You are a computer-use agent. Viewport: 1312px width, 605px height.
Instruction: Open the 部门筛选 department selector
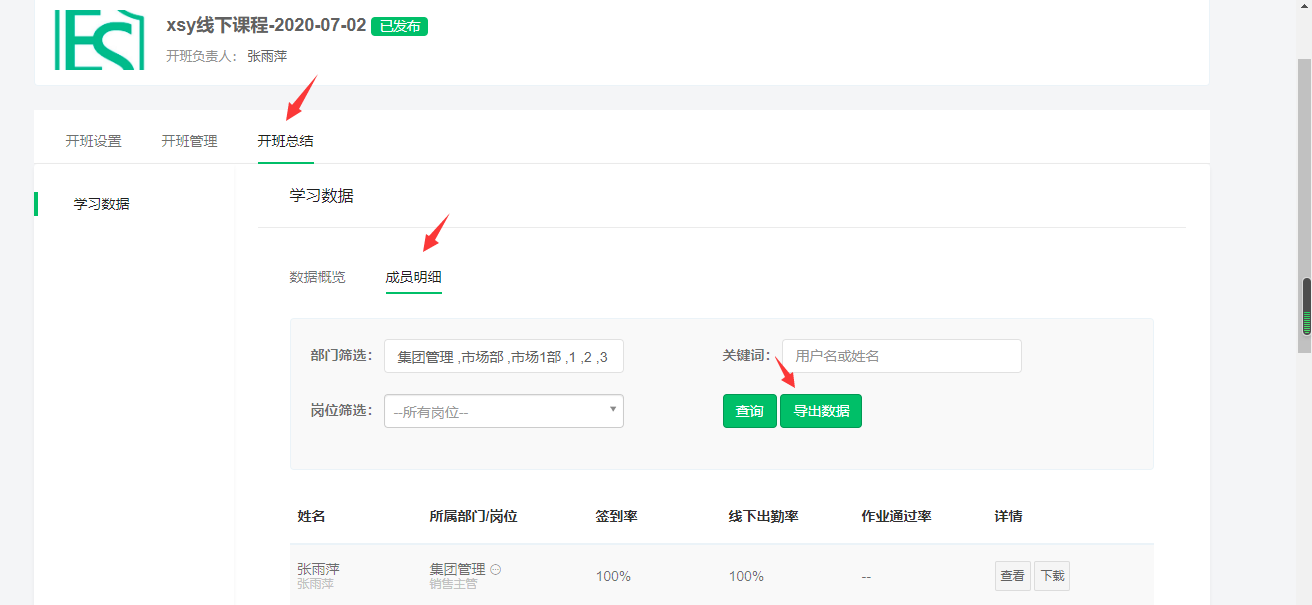[x=503, y=356]
